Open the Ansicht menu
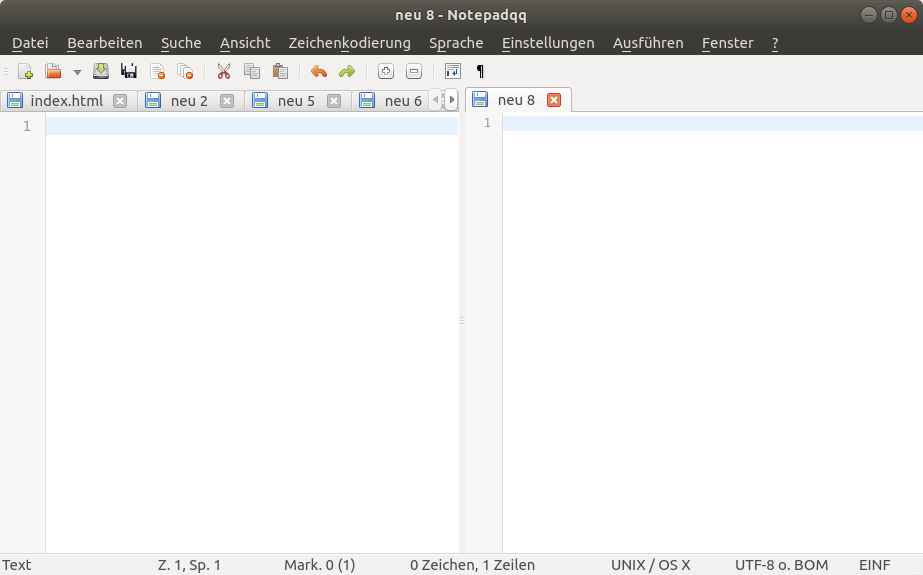 [x=245, y=43]
